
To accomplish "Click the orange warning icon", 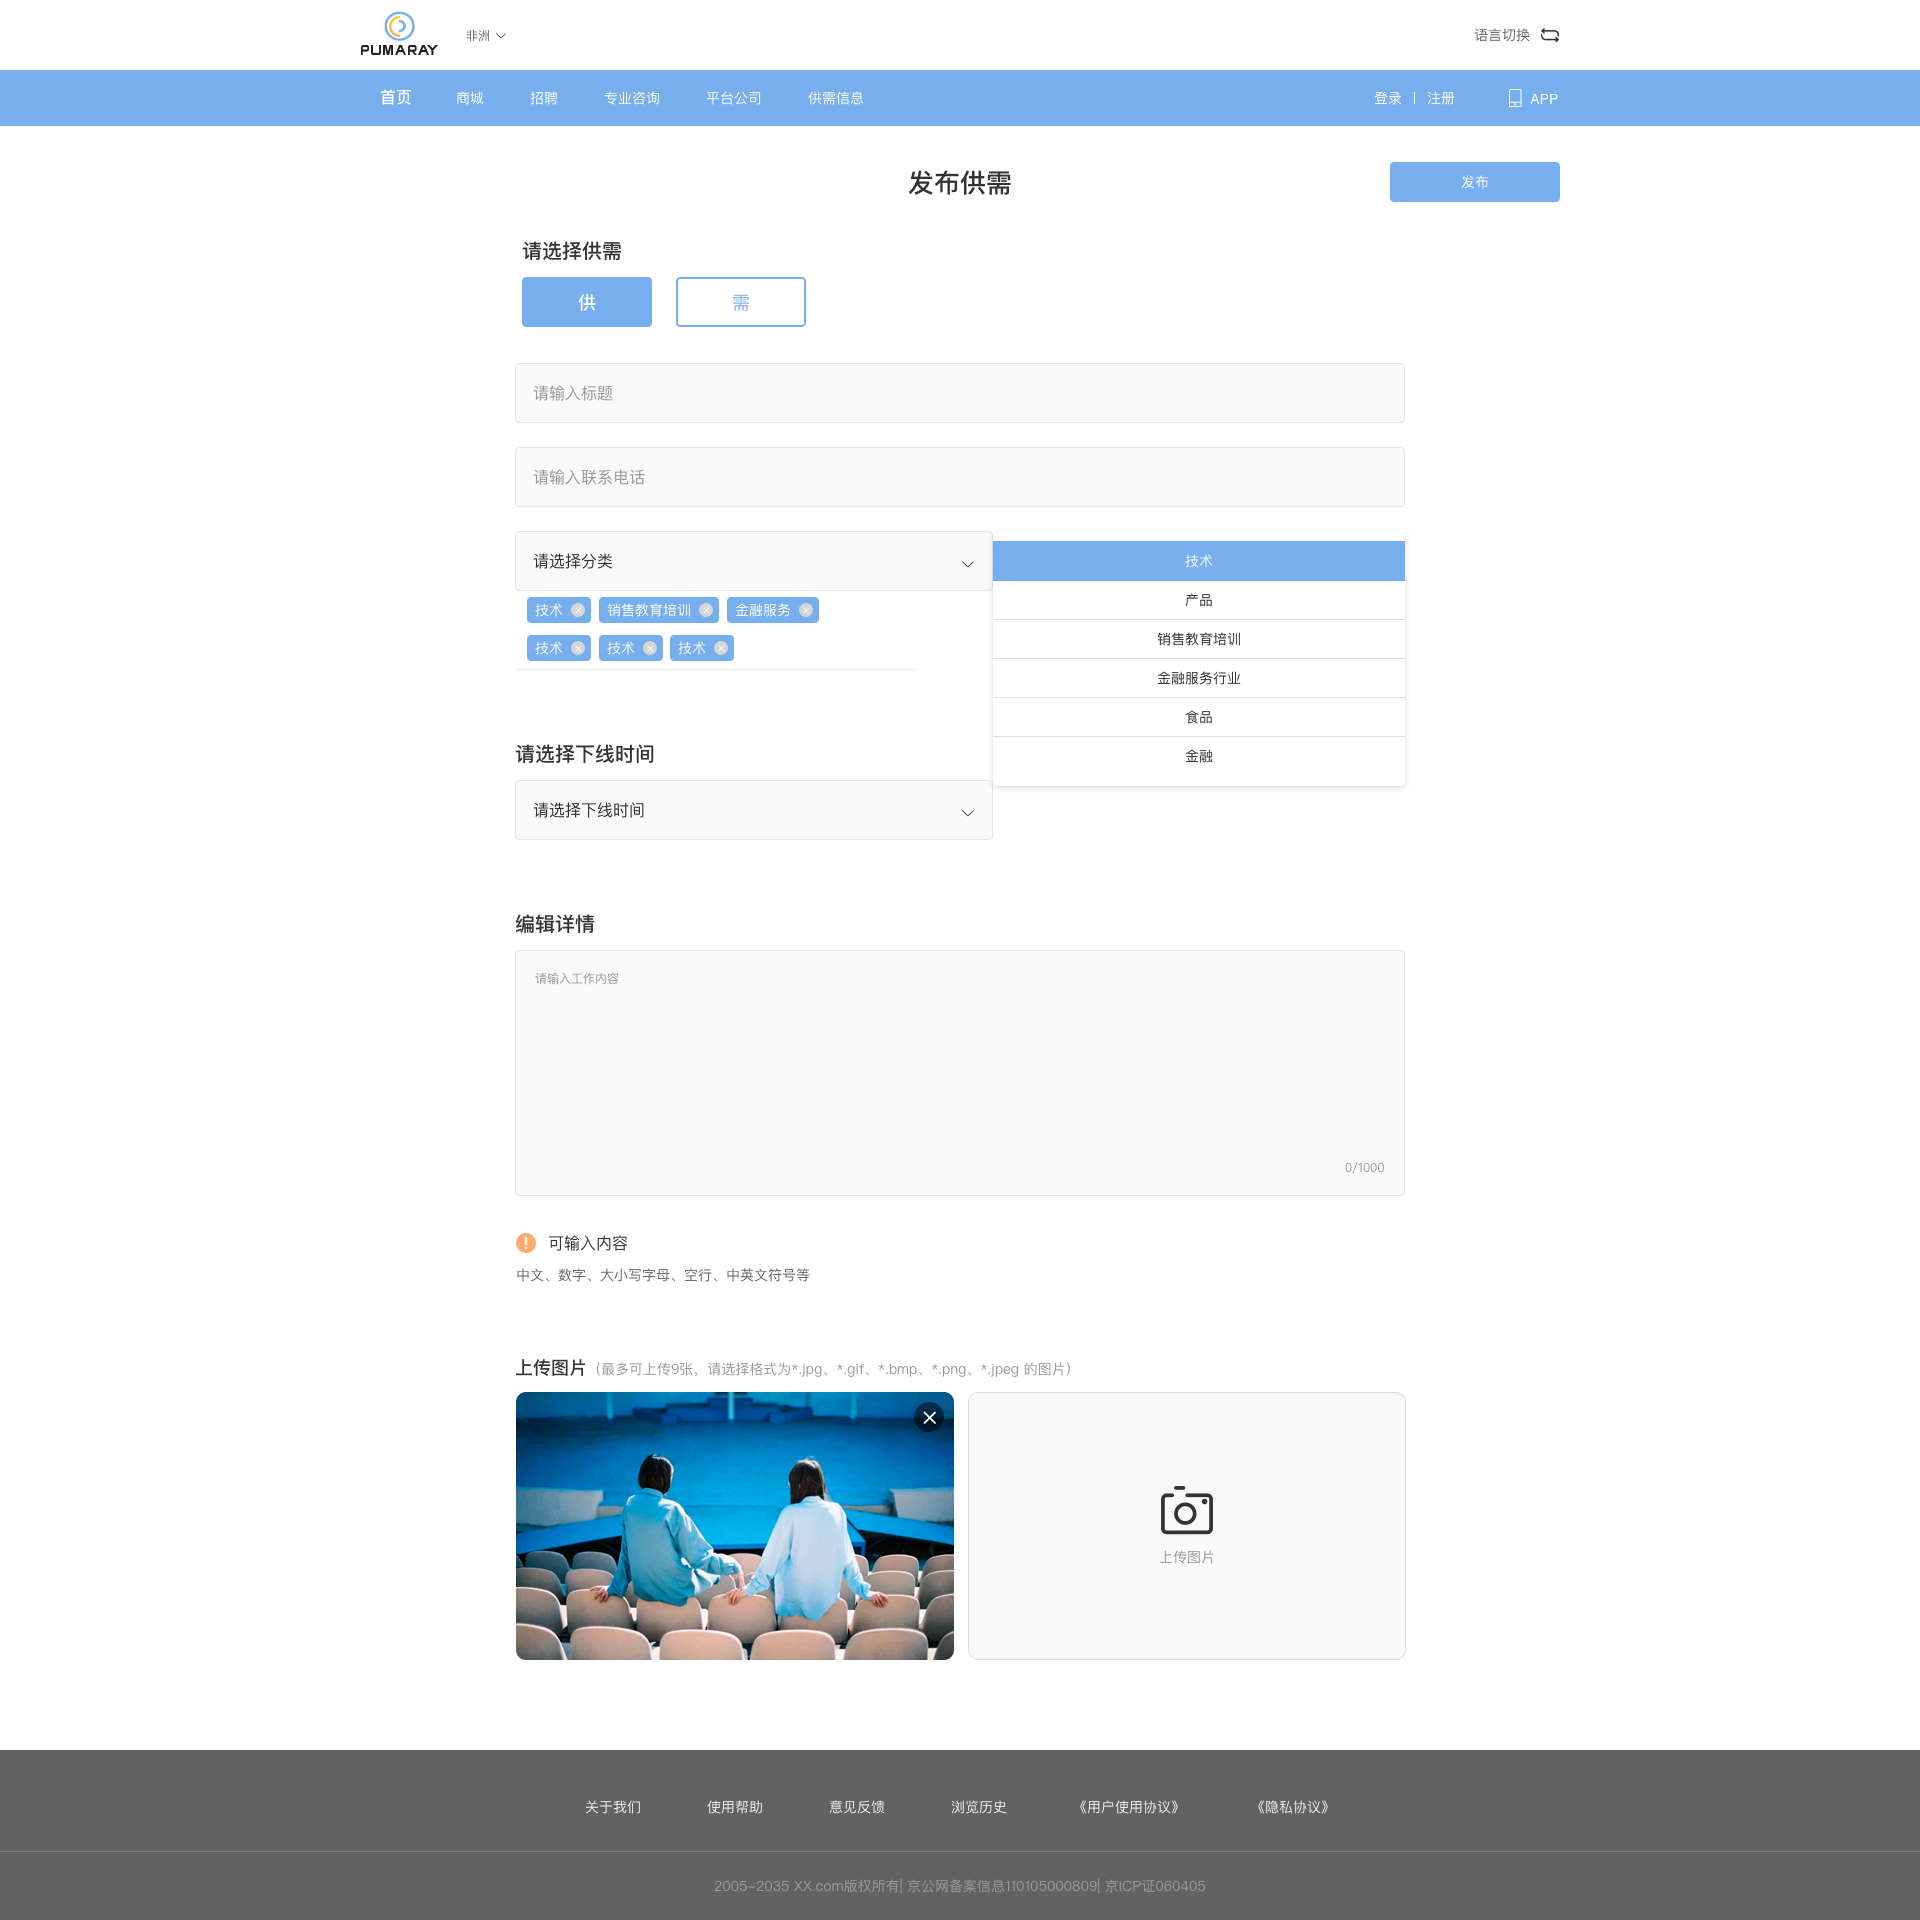I will [526, 1242].
